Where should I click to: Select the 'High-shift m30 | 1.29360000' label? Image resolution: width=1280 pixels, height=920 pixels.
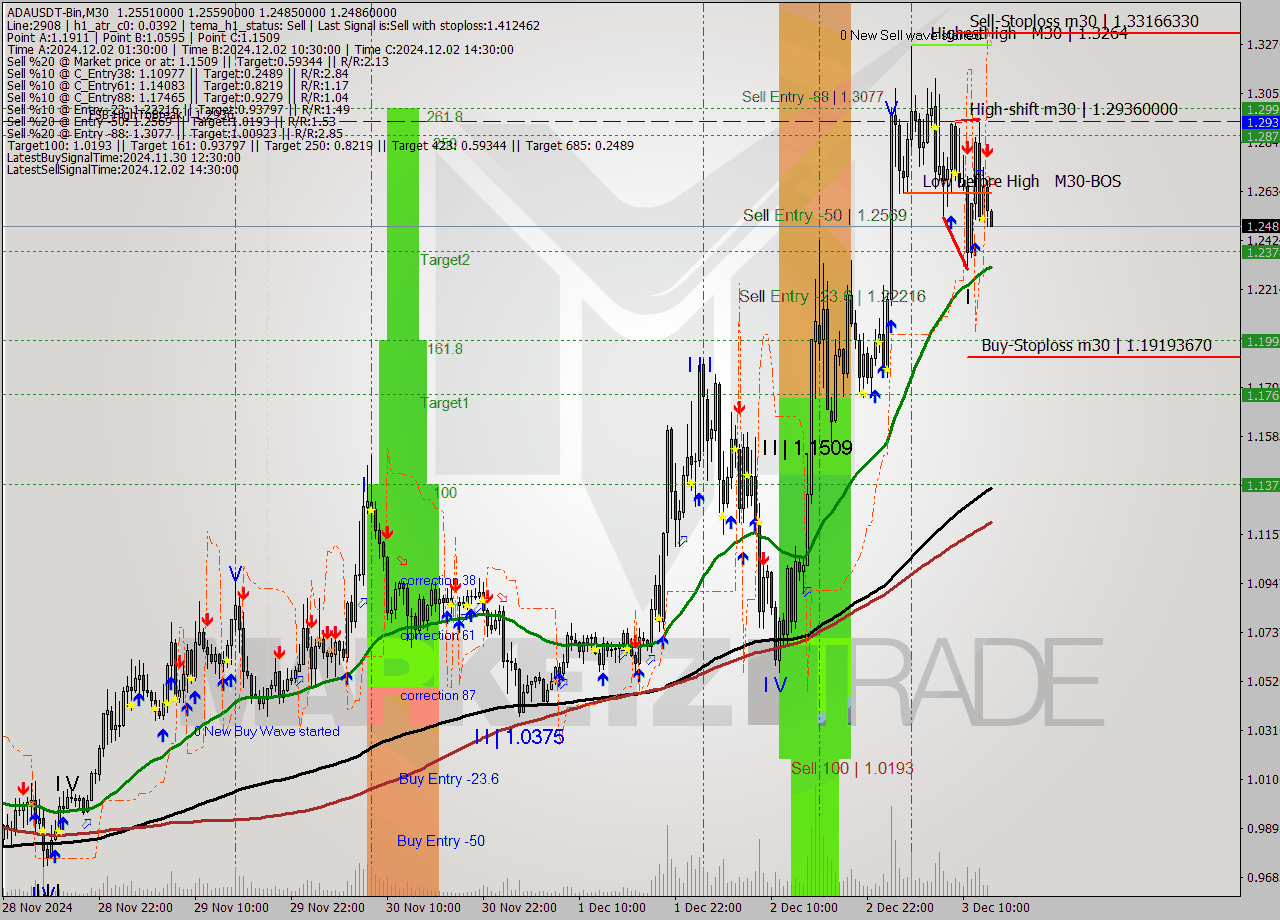point(1073,109)
